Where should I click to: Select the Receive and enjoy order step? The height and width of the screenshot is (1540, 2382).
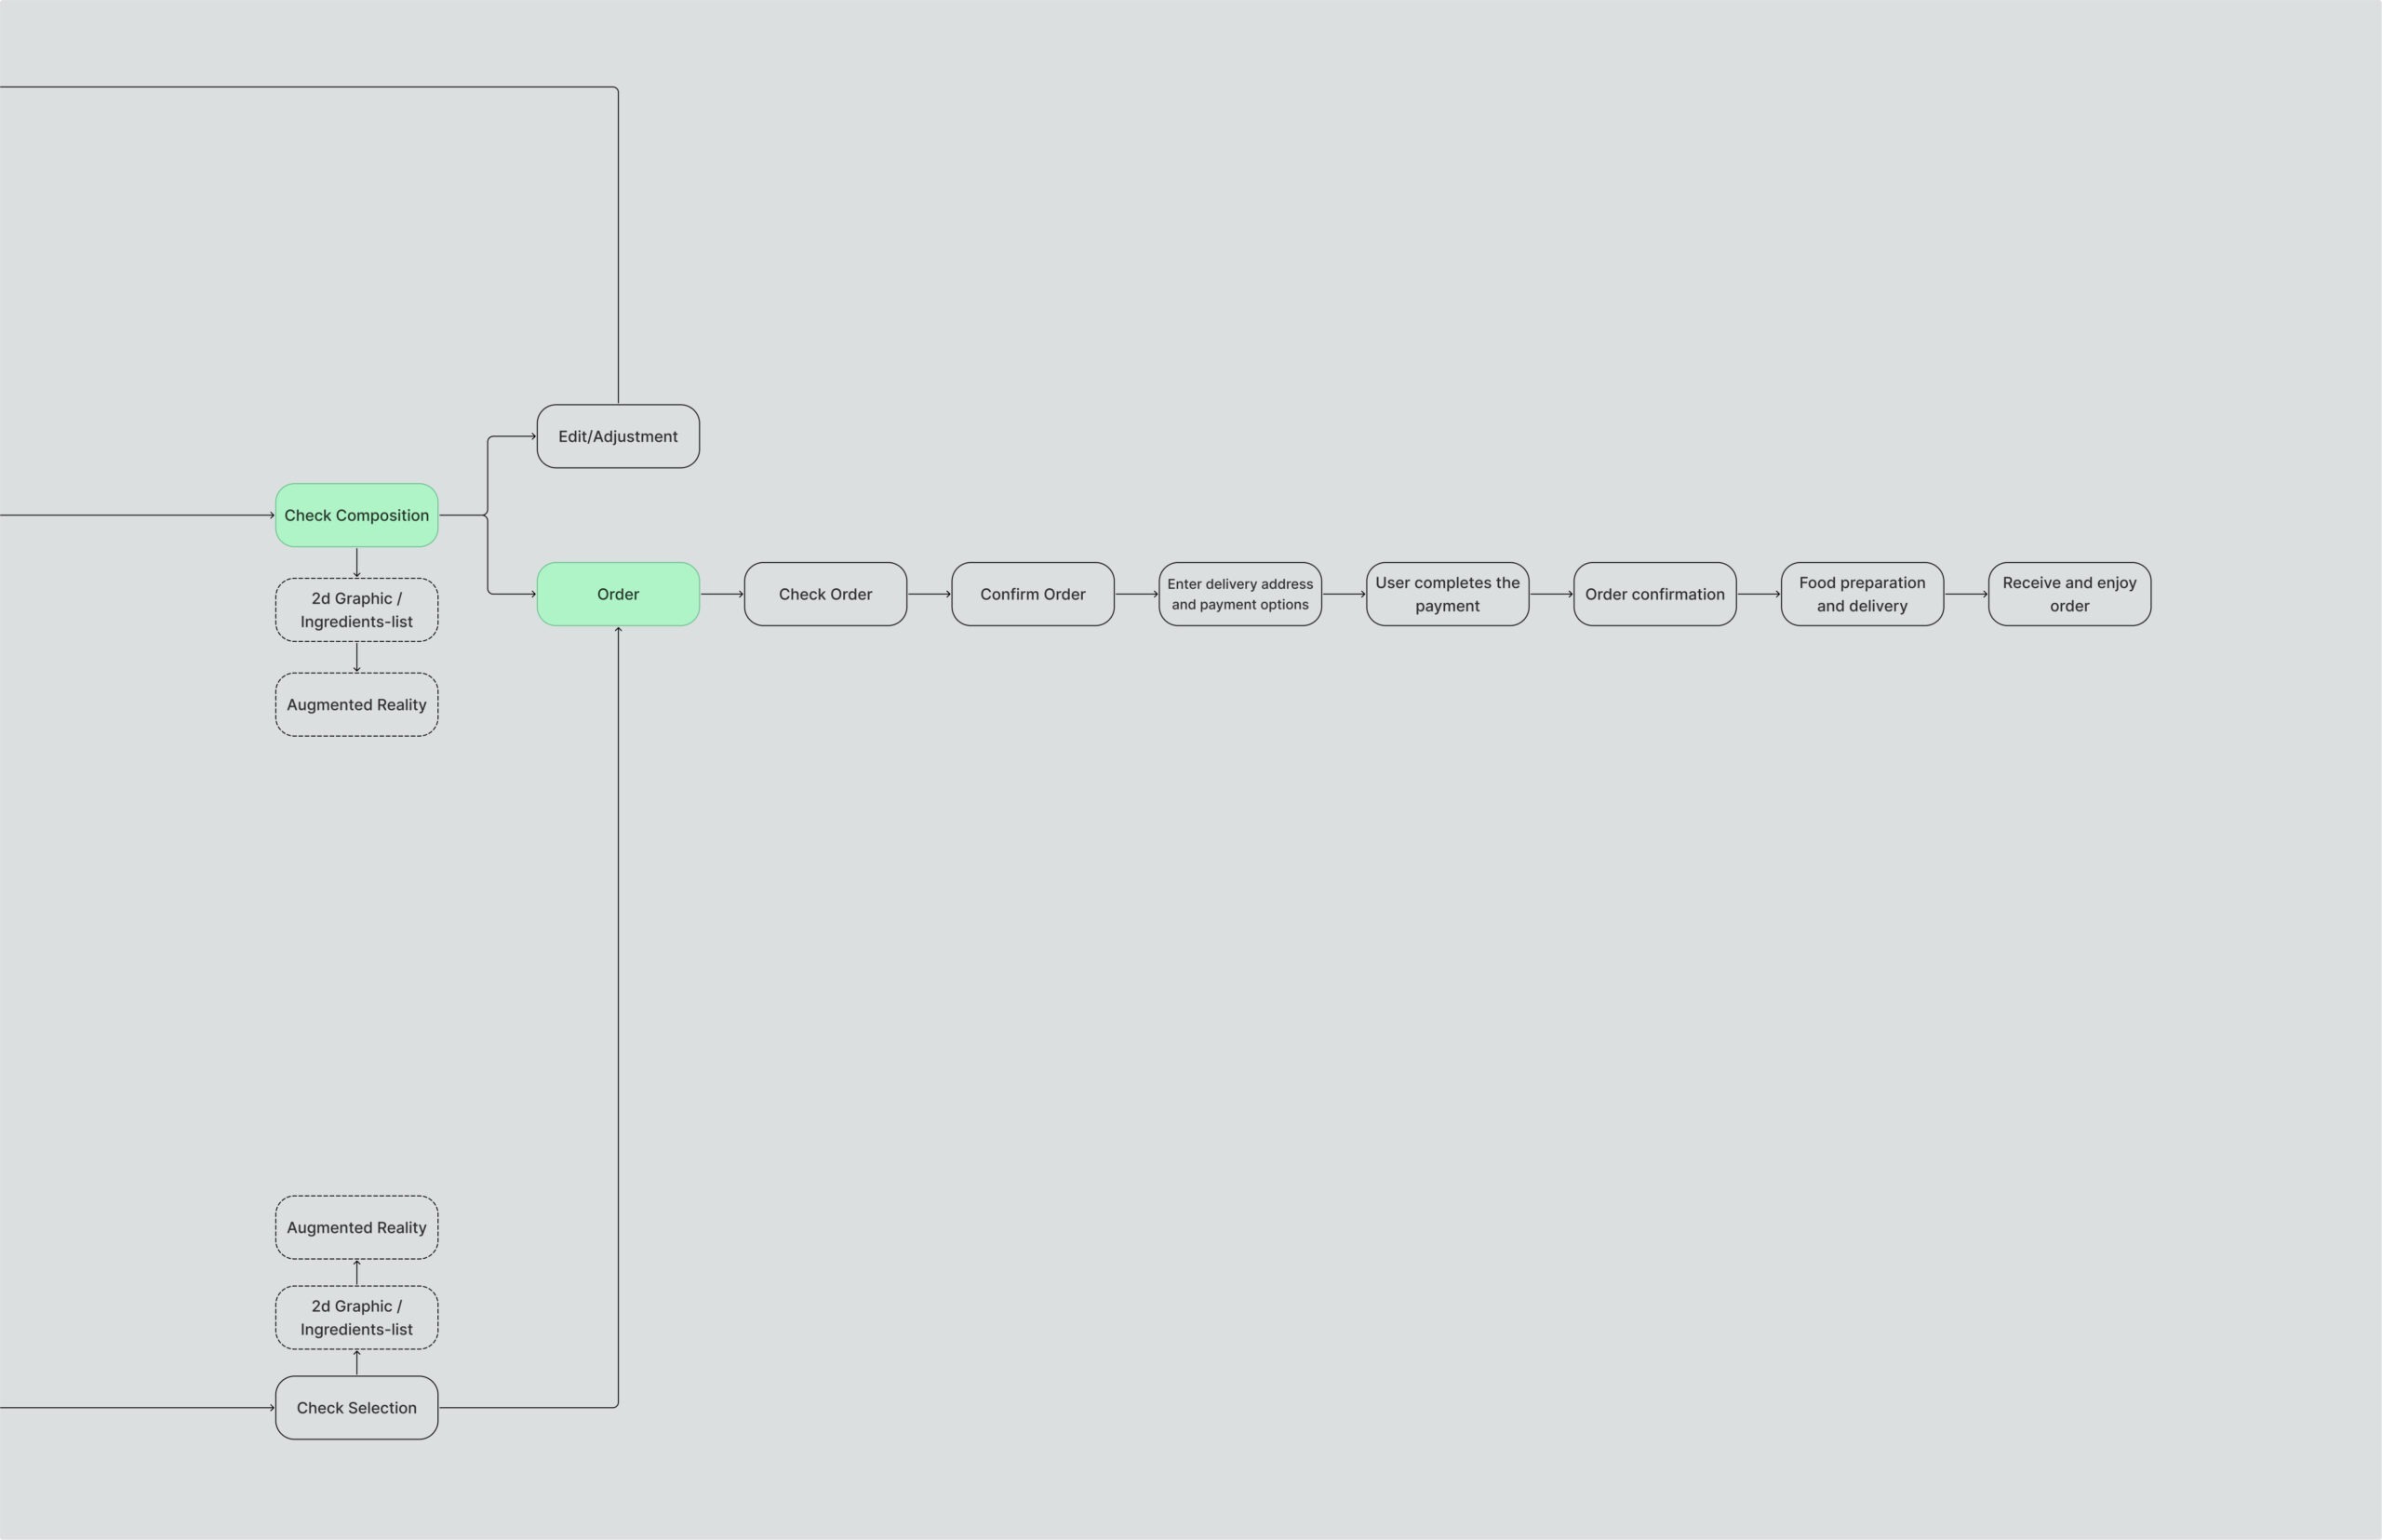(x=2069, y=594)
